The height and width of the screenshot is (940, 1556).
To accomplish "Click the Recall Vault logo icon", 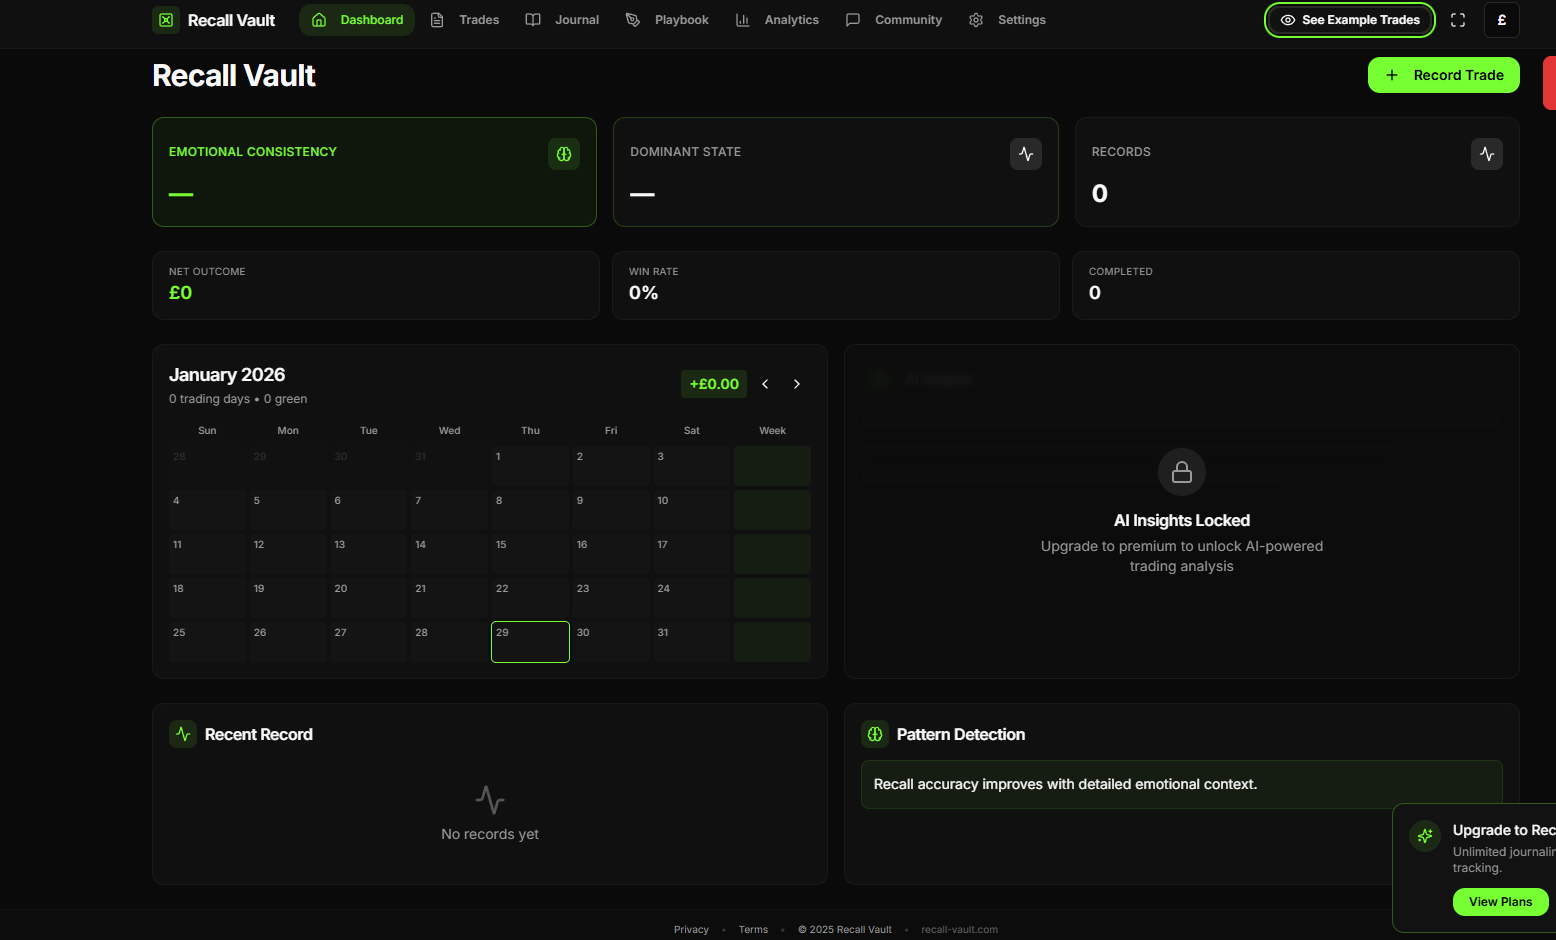I will click(x=165, y=19).
